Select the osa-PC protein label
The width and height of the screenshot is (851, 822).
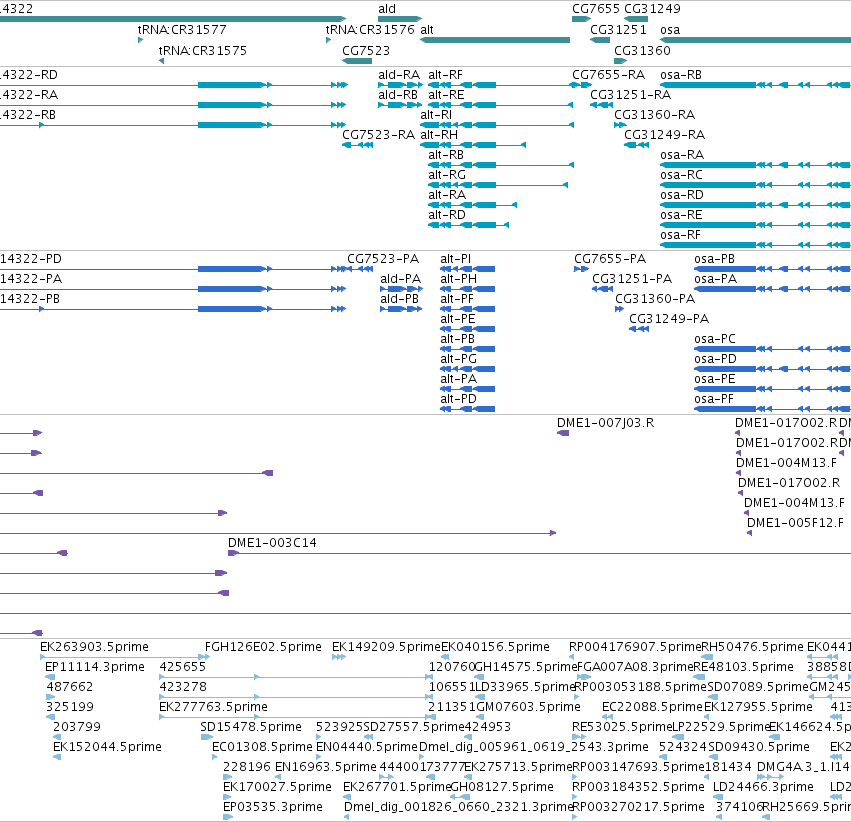(715, 339)
